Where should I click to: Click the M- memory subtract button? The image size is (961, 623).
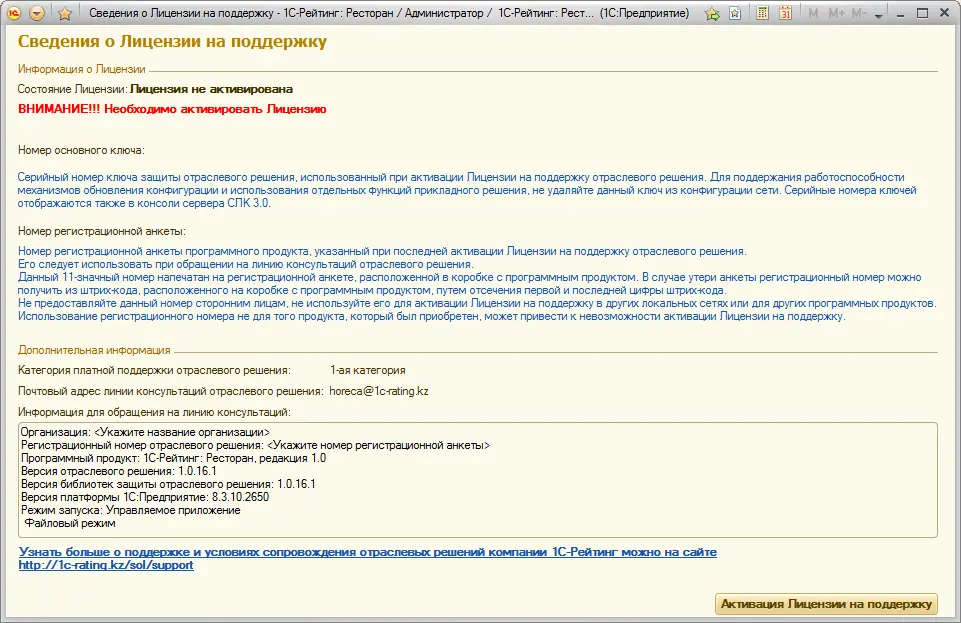coord(858,14)
